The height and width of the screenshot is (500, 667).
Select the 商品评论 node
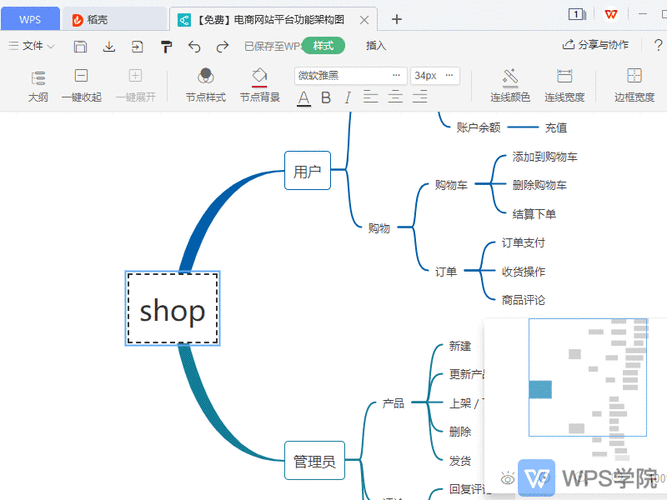click(523, 300)
